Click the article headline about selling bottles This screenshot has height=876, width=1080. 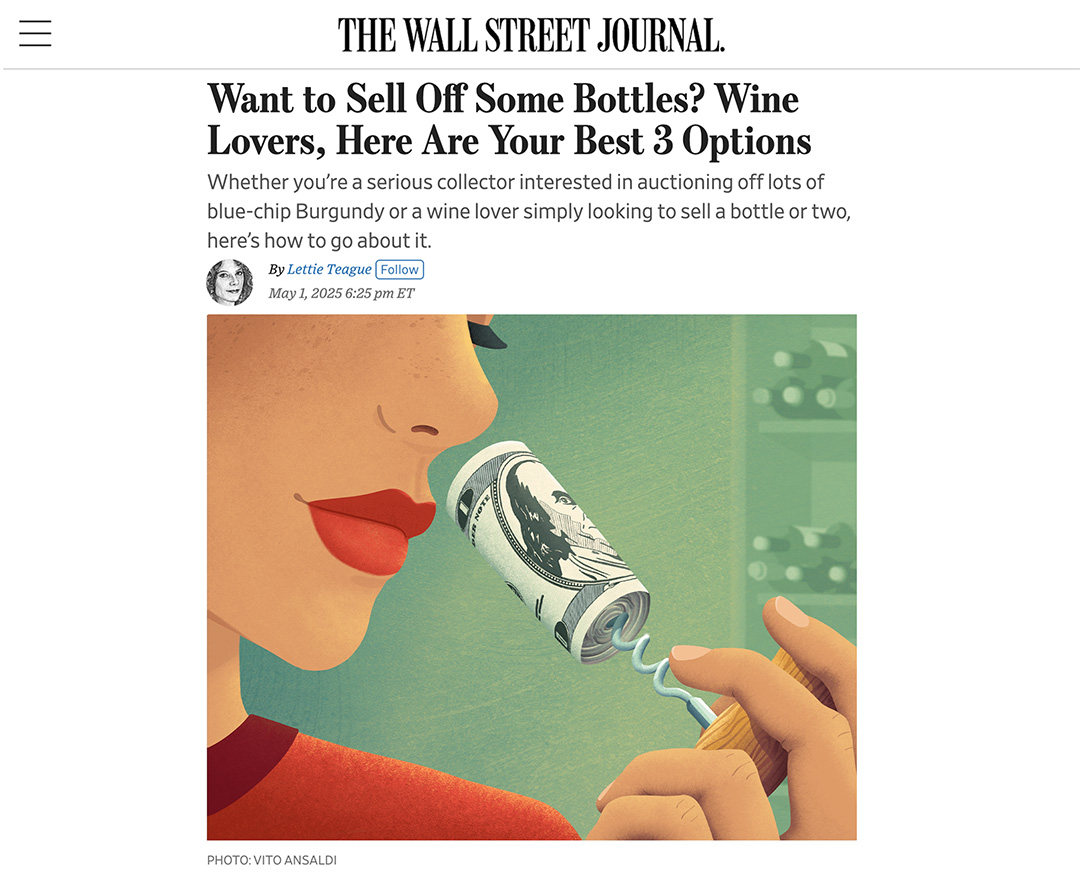(x=509, y=119)
